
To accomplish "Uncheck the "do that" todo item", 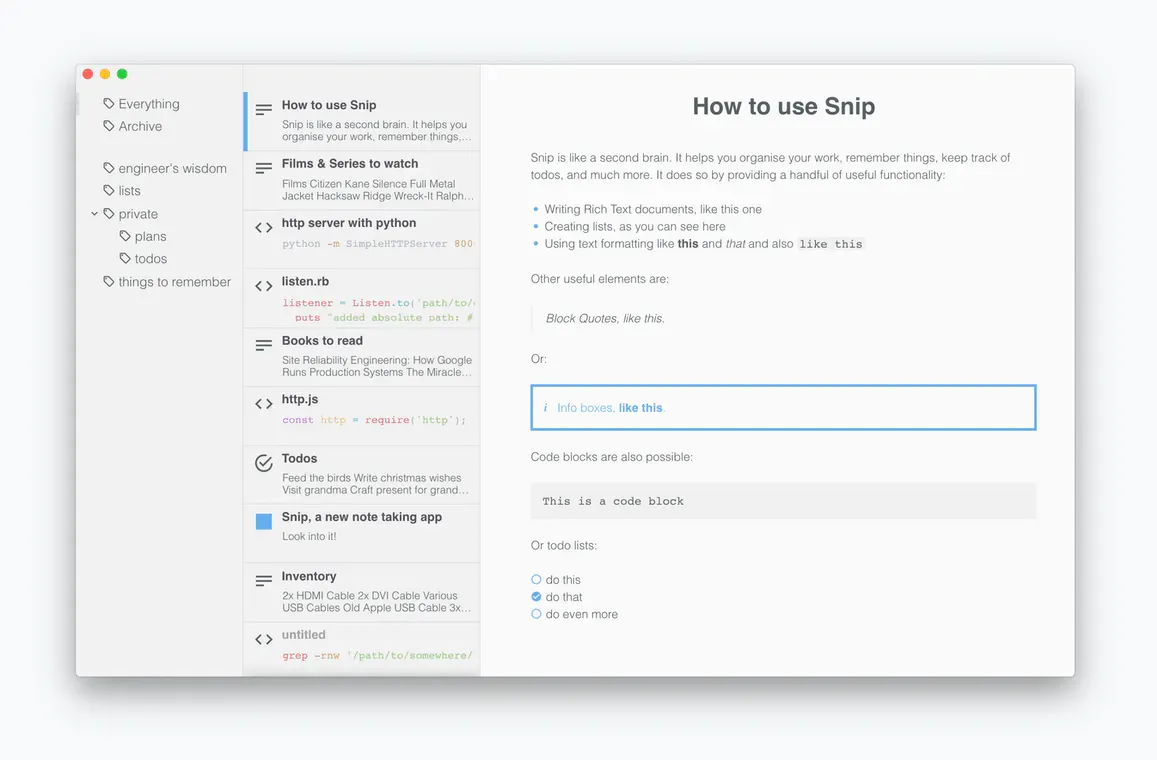I will tap(536, 597).
